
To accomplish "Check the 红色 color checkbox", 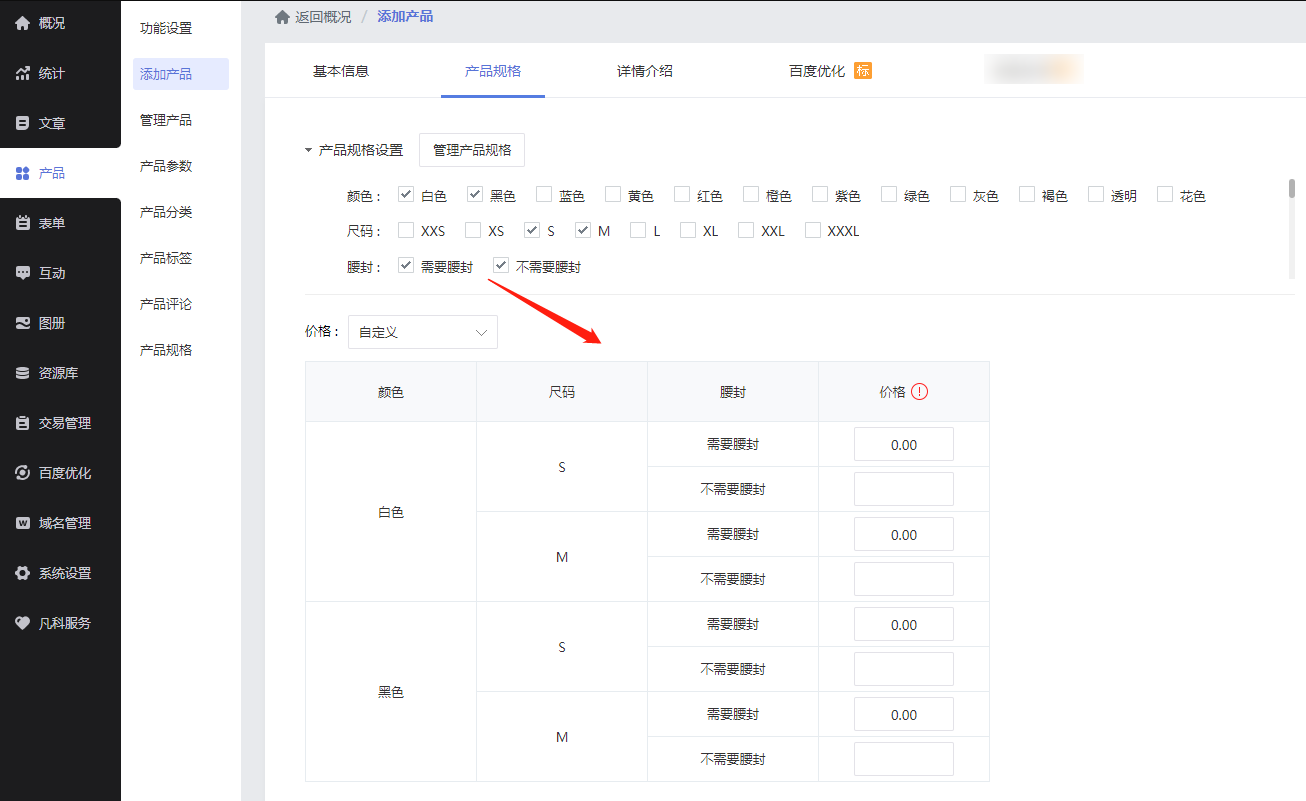I will (682, 195).
